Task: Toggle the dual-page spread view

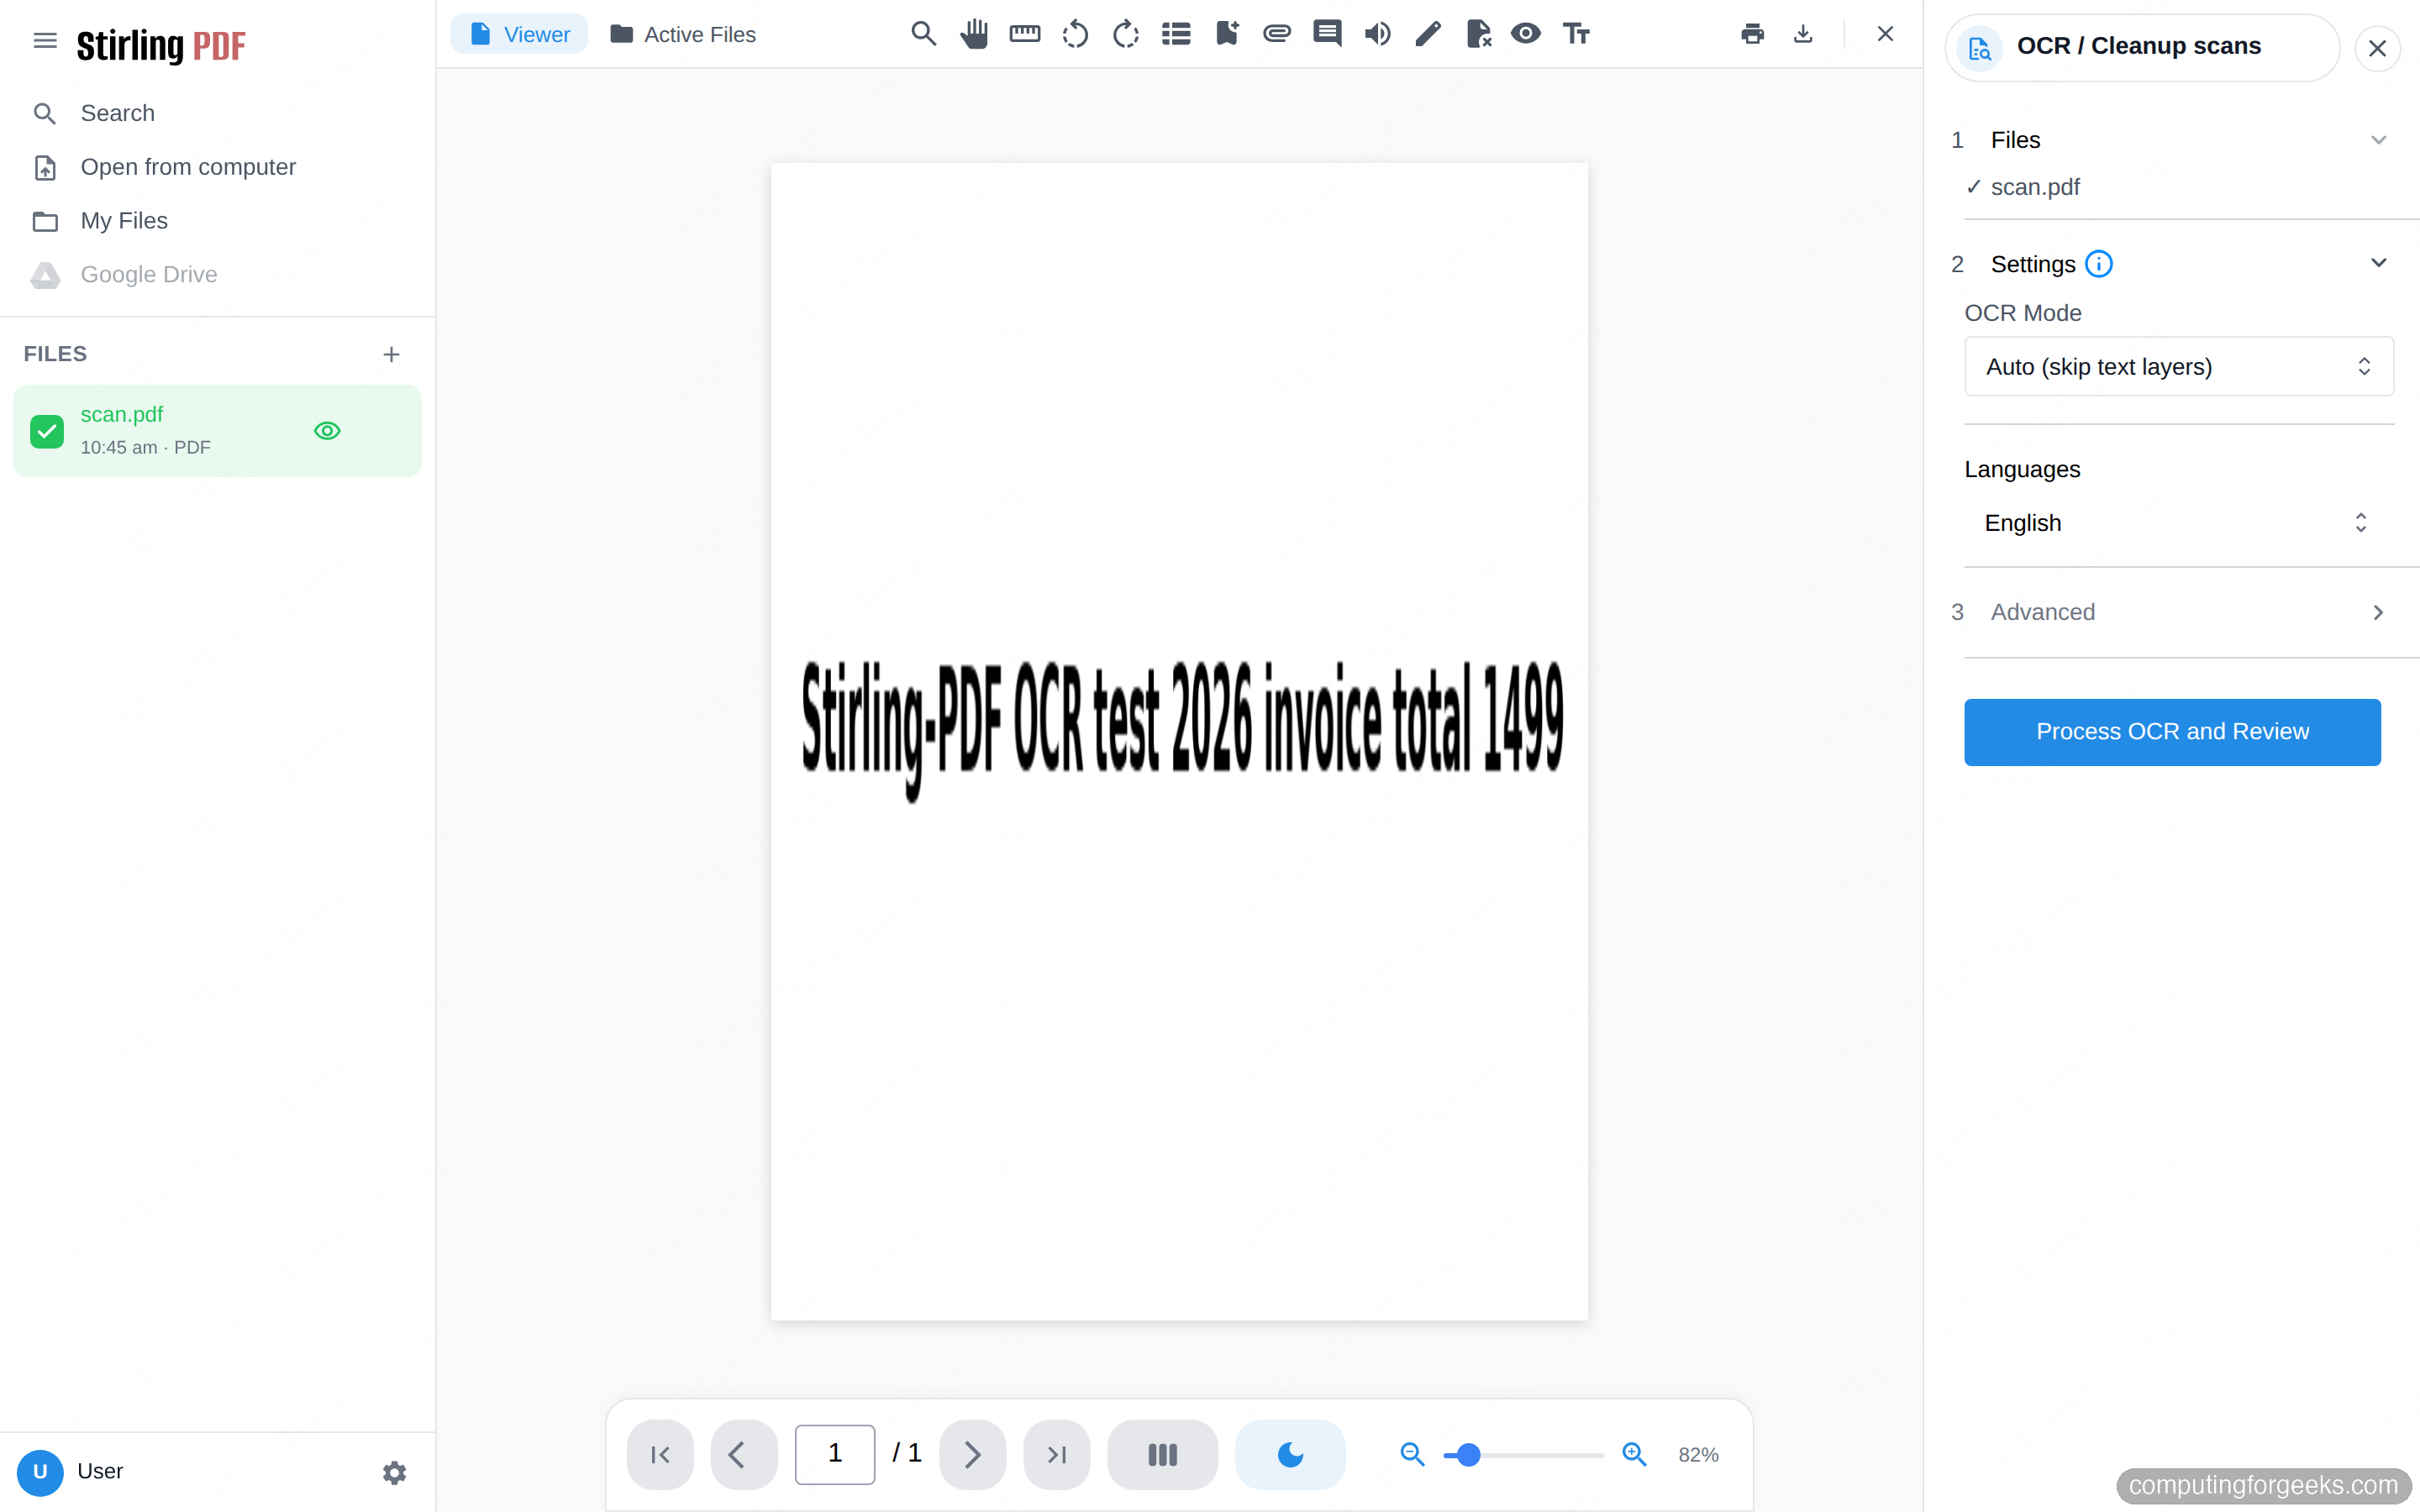Action: point(1162,1454)
